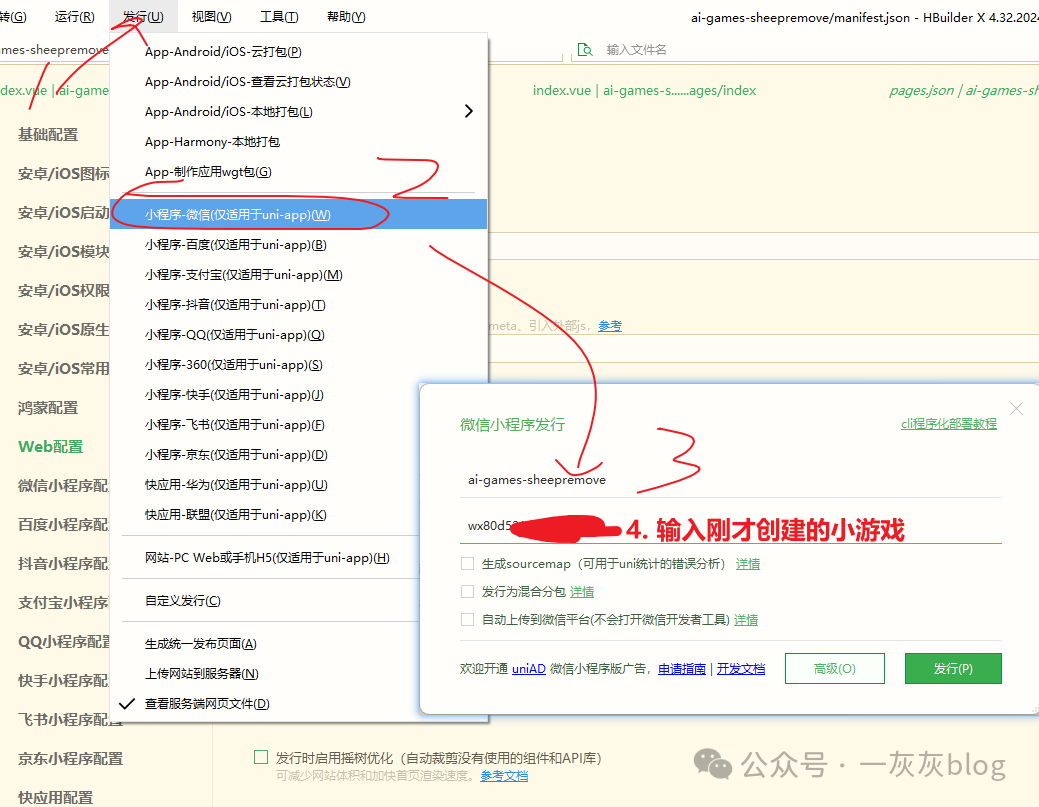The width and height of the screenshot is (1039, 807).
Task: Enable the 生成sourcemap checkbox
Action: 467,563
